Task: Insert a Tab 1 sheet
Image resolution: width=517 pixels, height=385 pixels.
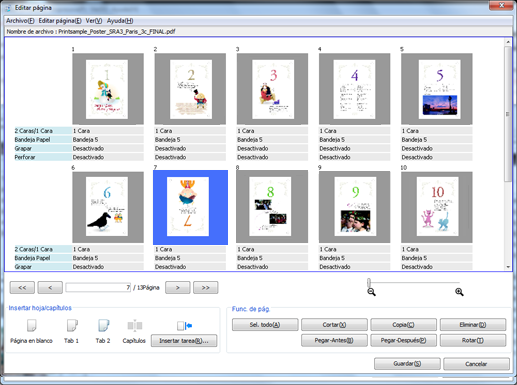Action: click(72, 325)
